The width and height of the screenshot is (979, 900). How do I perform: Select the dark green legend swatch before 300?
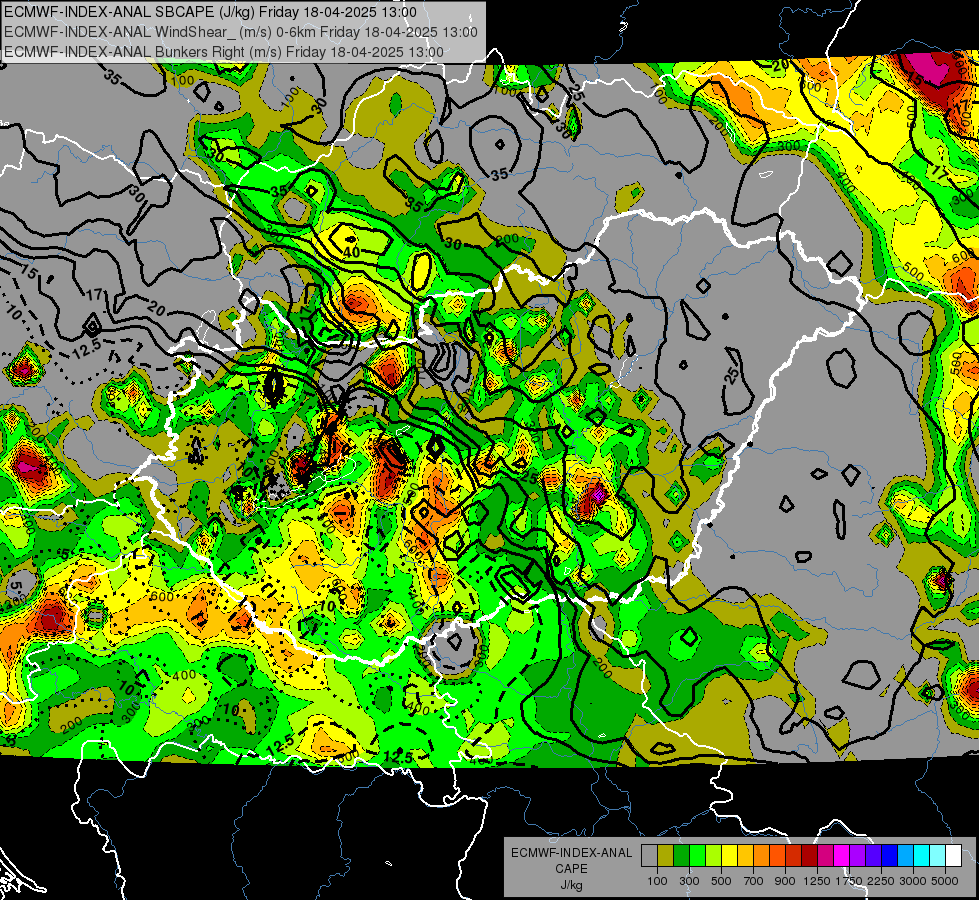[x=681, y=856]
